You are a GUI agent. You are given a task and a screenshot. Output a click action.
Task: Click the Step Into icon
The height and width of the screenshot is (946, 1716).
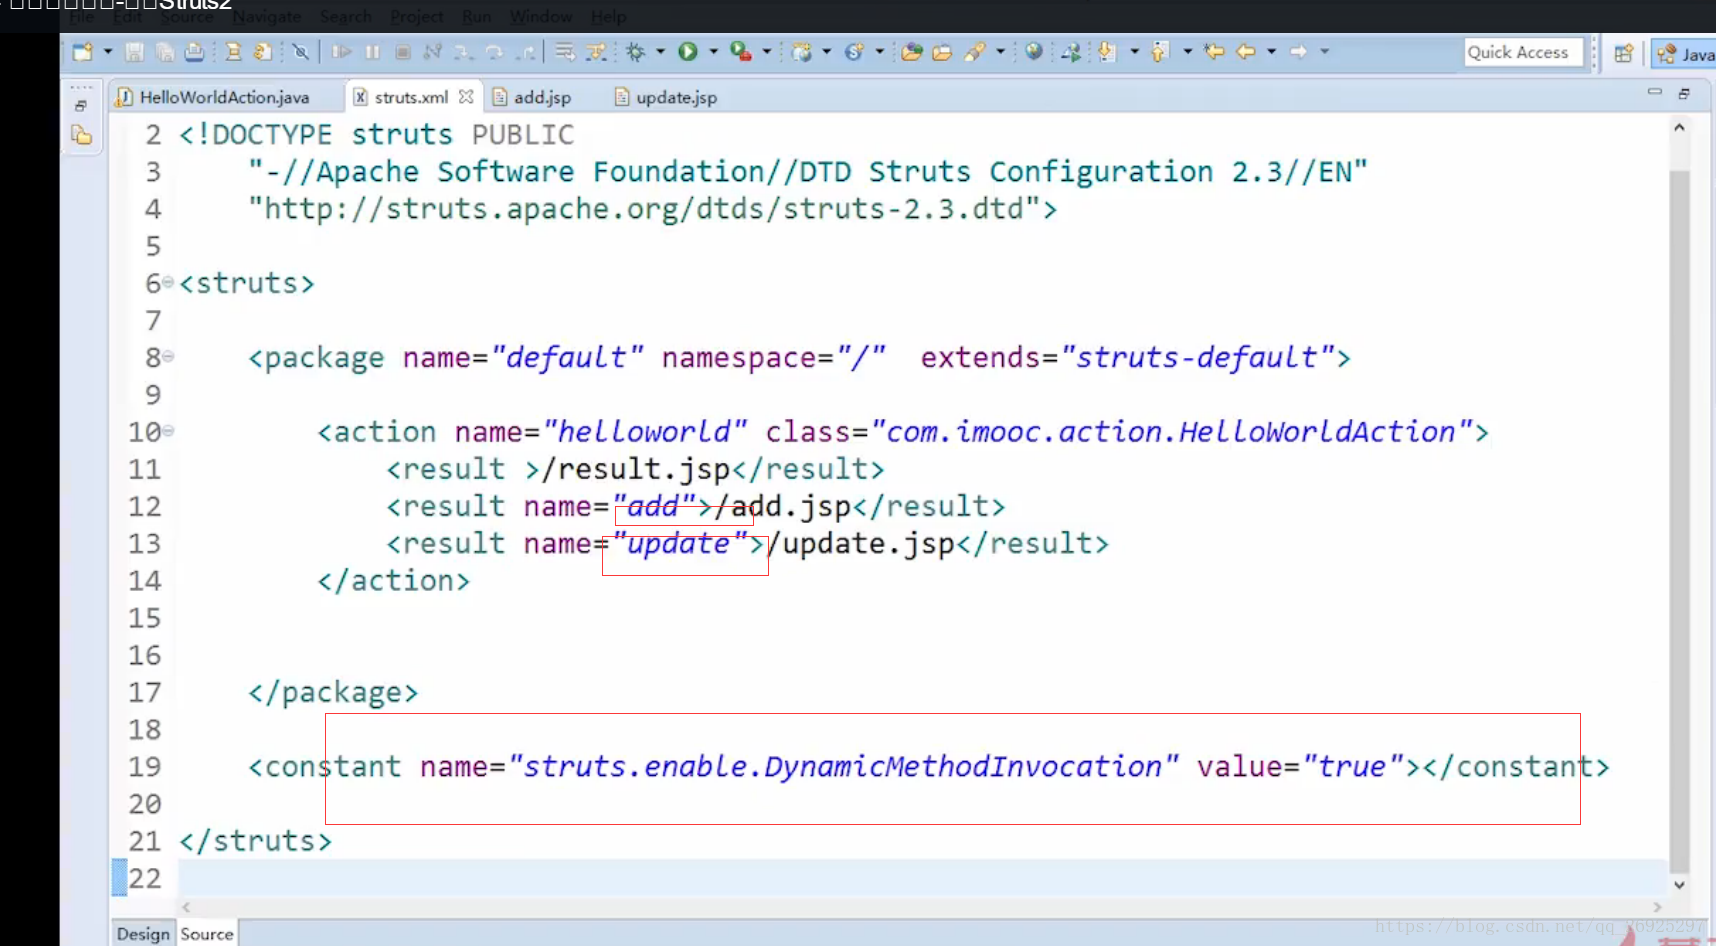[464, 51]
